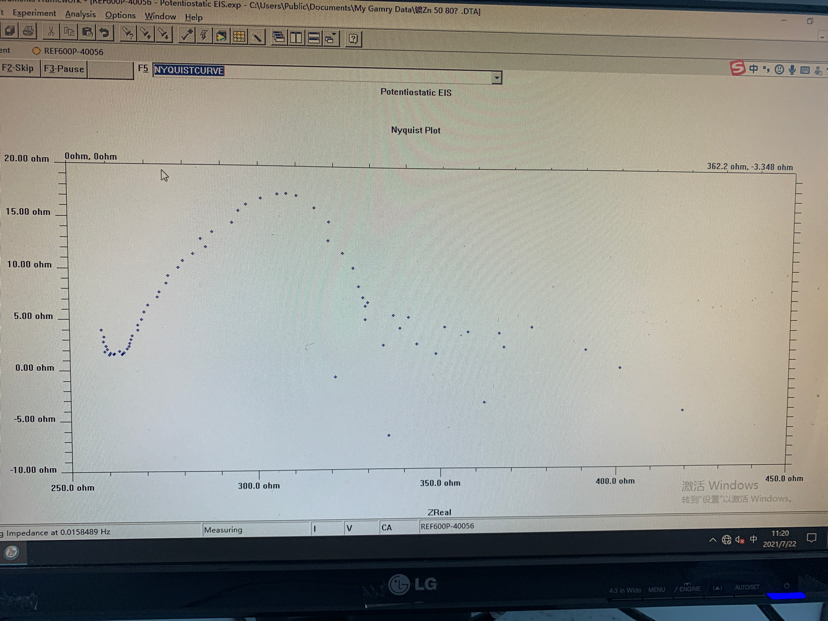Toggle the Chinese/English input mode indicator

click(x=754, y=68)
